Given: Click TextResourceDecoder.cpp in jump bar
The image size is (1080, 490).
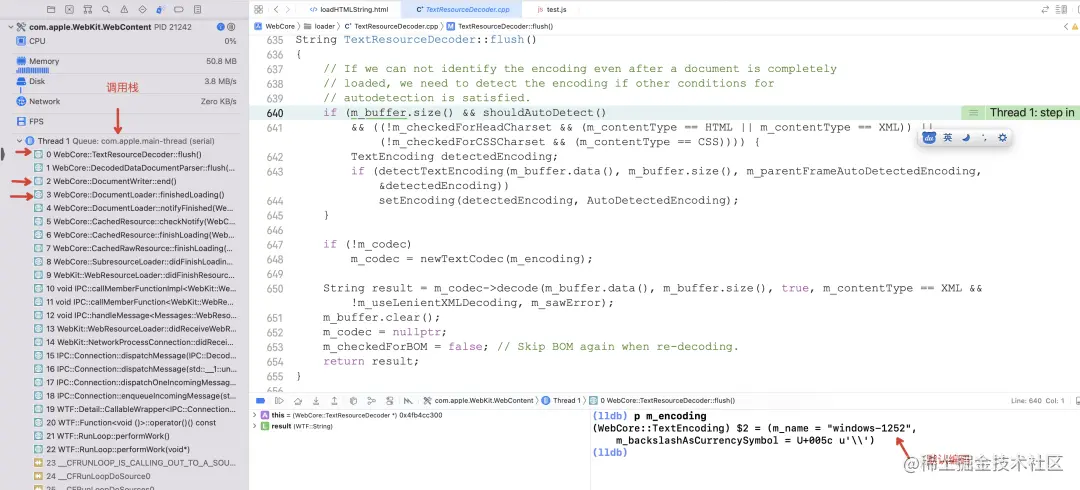Looking at the screenshot, I should 391,26.
